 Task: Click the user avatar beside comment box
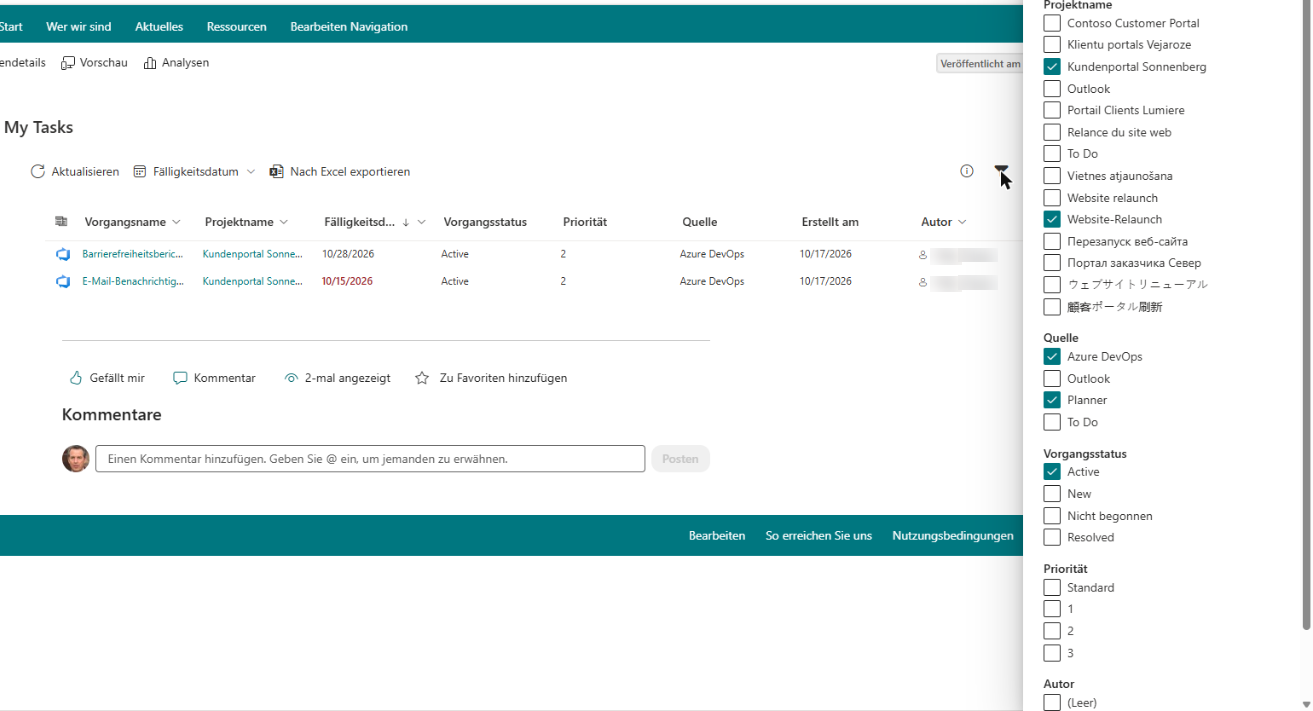pos(76,459)
